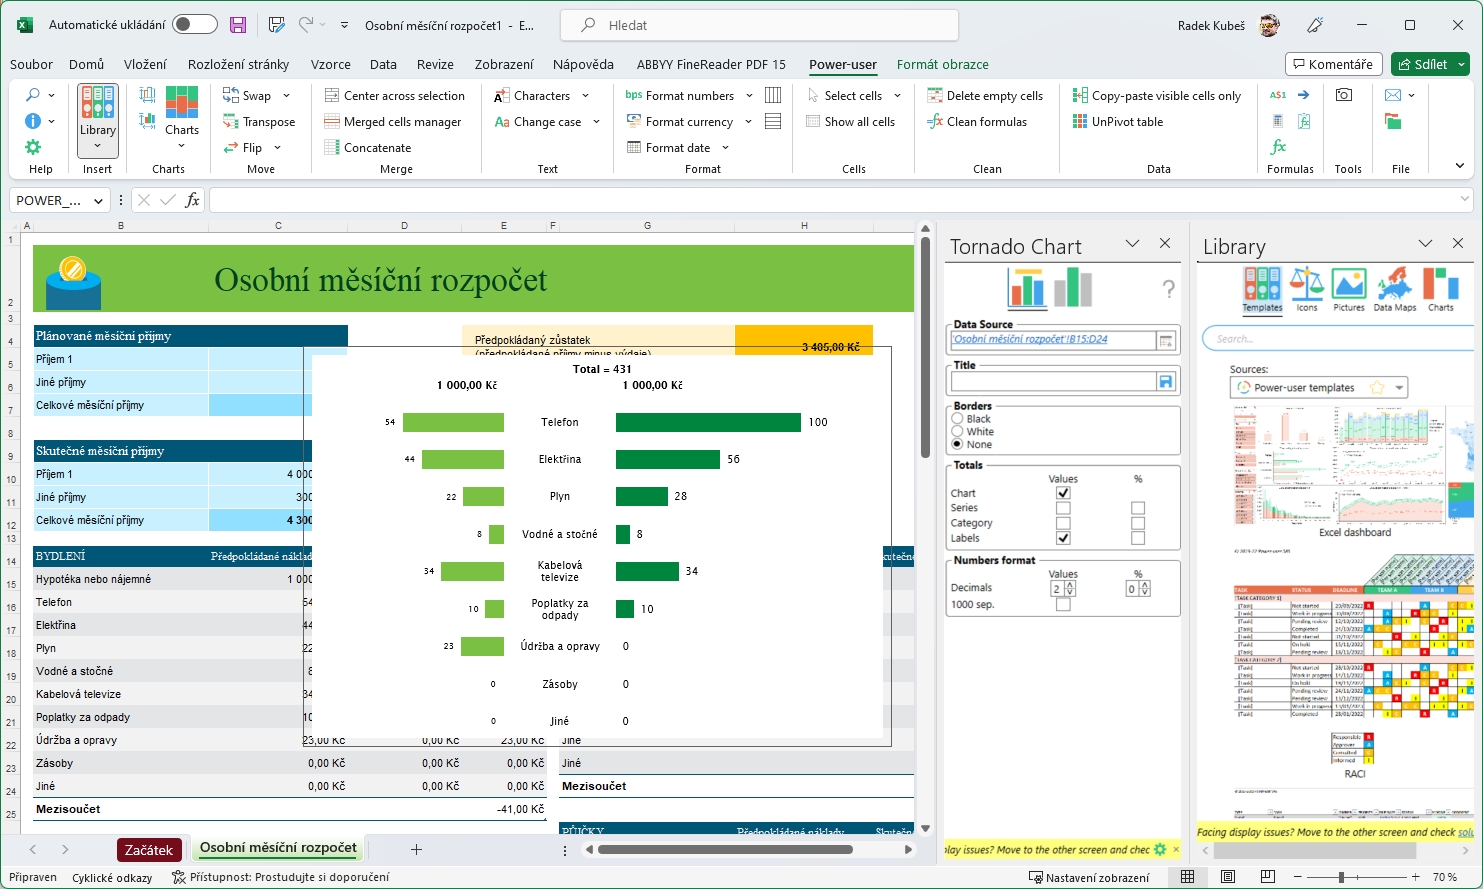Image resolution: width=1483 pixels, height=889 pixels.
Task: Open the Vzorce ribbon tab
Action: coord(330,64)
